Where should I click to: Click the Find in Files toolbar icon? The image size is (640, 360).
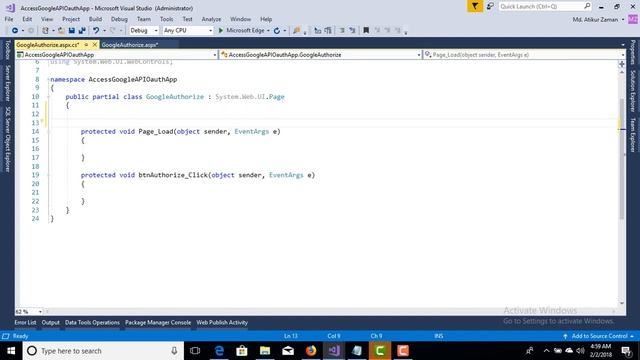[x=297, y=31]
